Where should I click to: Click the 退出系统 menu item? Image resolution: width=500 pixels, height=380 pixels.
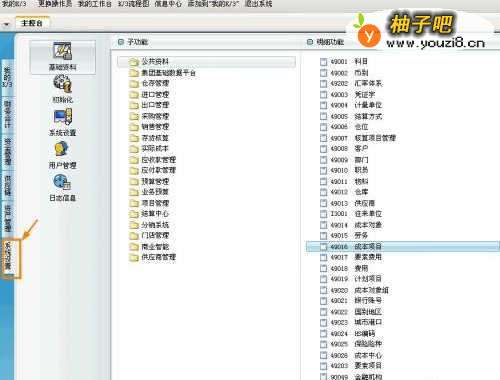click(258, 4)
